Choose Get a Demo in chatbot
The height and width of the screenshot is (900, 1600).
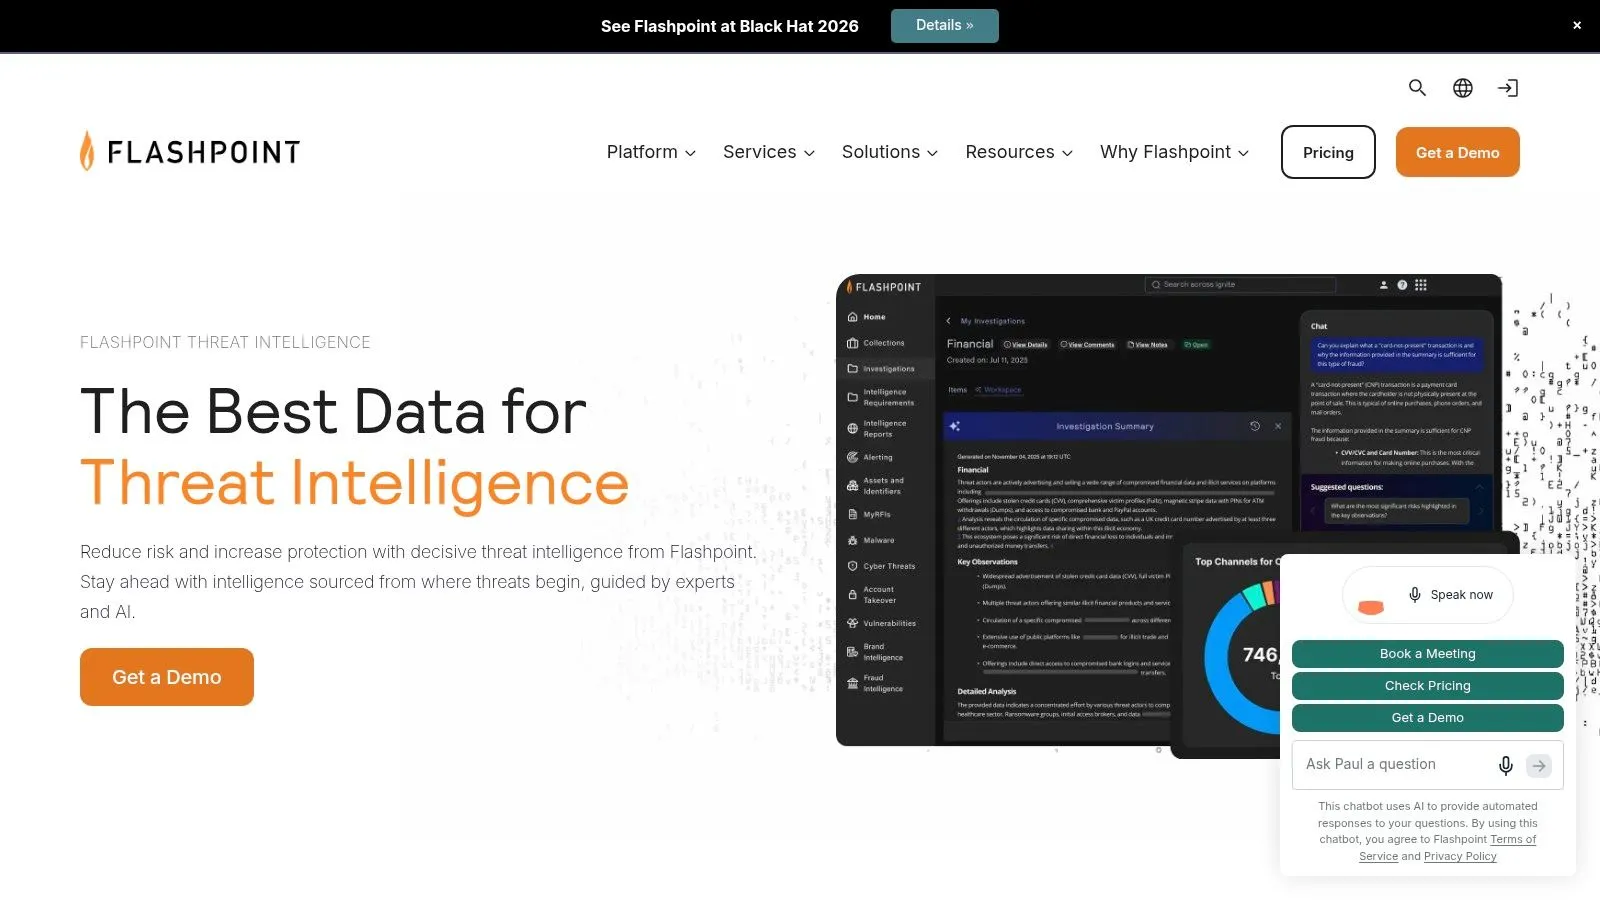click(x=1428, y=718)
